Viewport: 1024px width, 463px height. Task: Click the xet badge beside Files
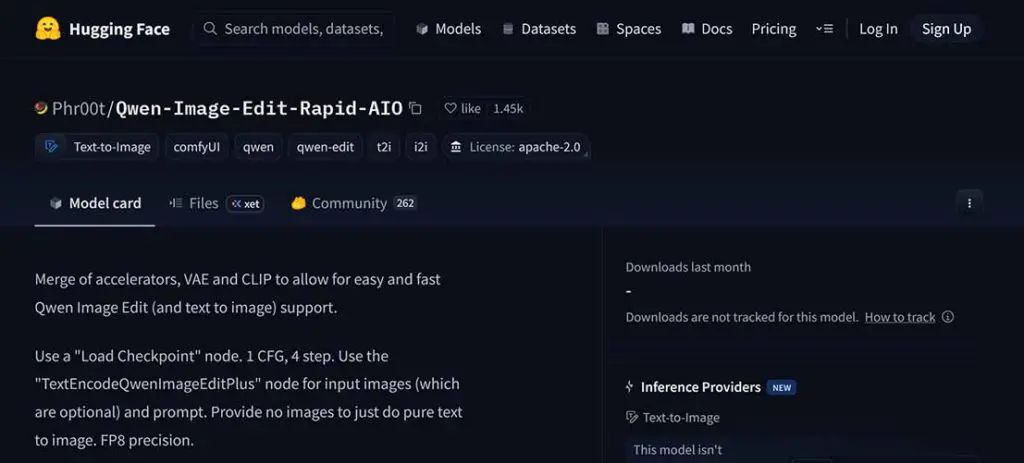245,204
